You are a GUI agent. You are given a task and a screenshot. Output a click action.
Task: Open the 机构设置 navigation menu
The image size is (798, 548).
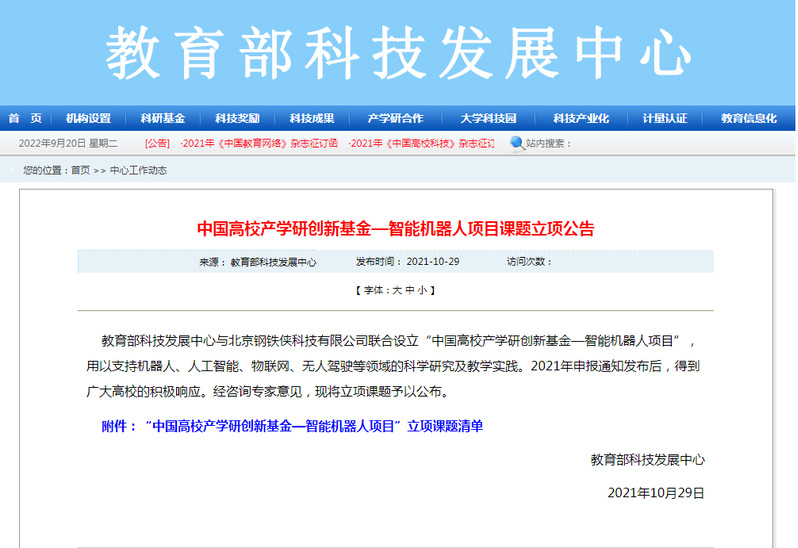(88, 118)
